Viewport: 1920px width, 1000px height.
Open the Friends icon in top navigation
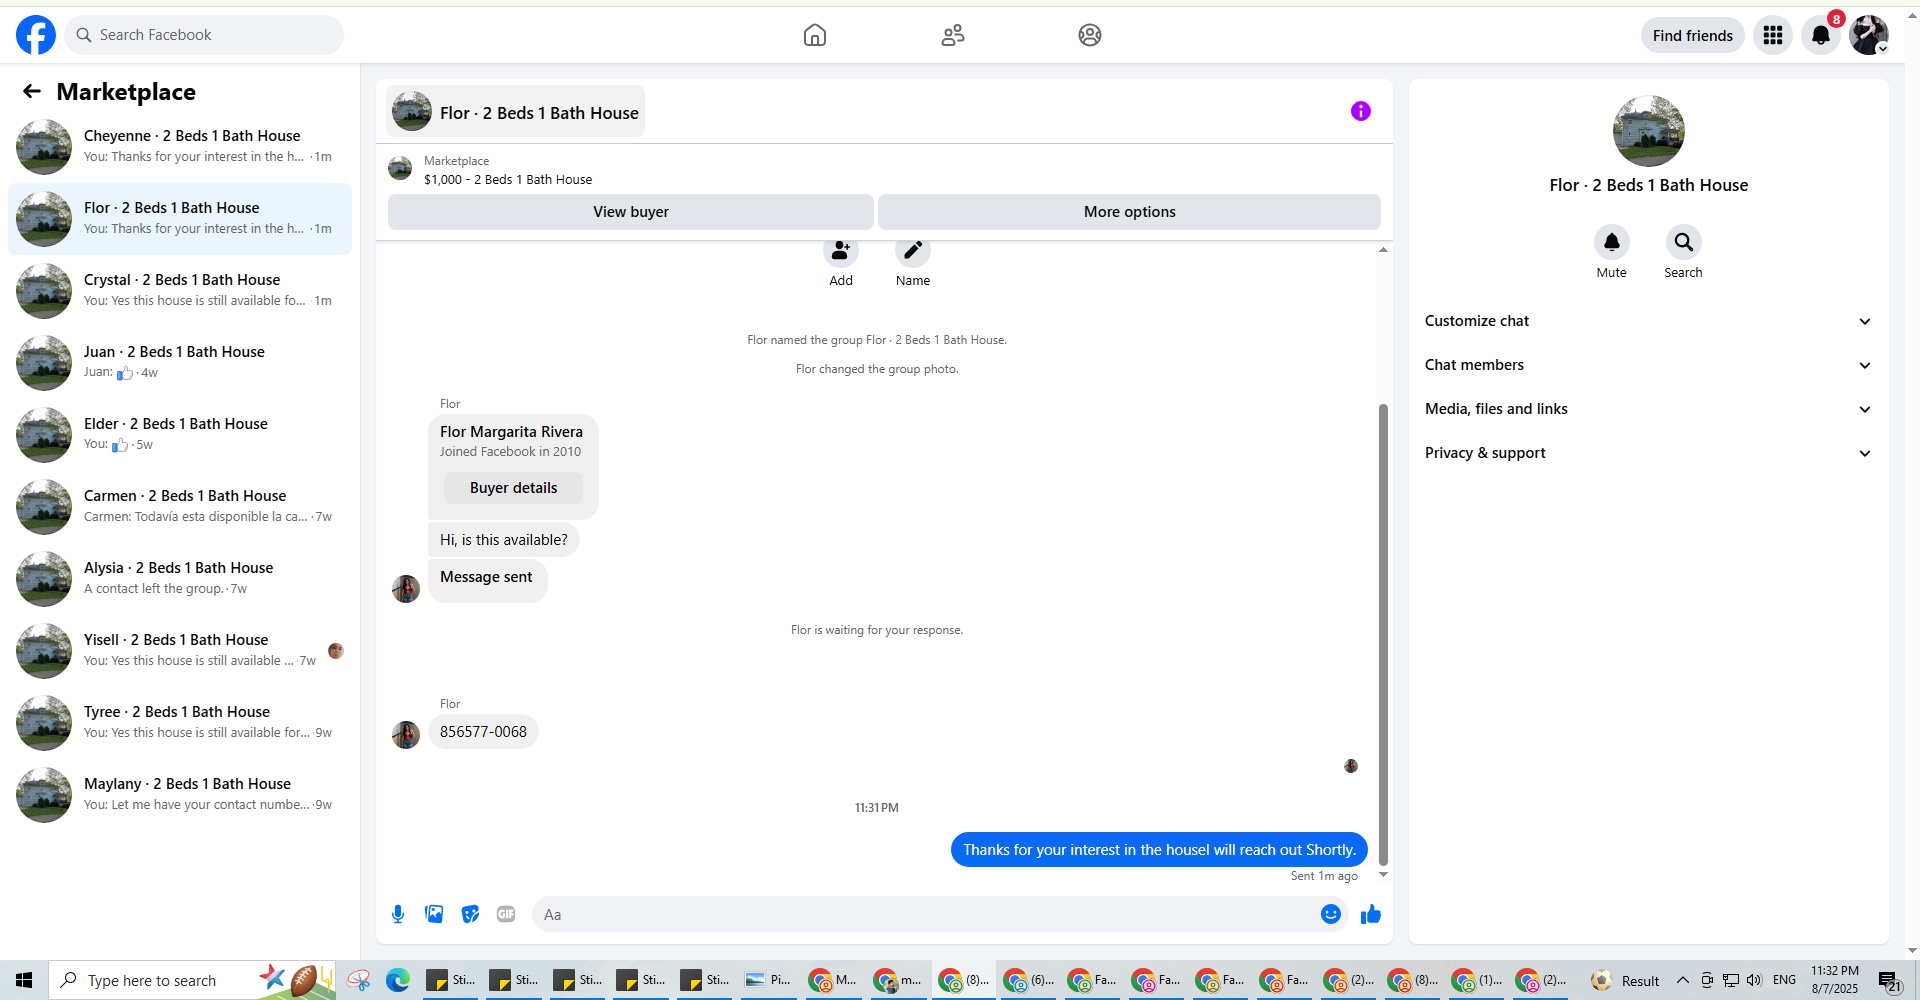(953, 35)
